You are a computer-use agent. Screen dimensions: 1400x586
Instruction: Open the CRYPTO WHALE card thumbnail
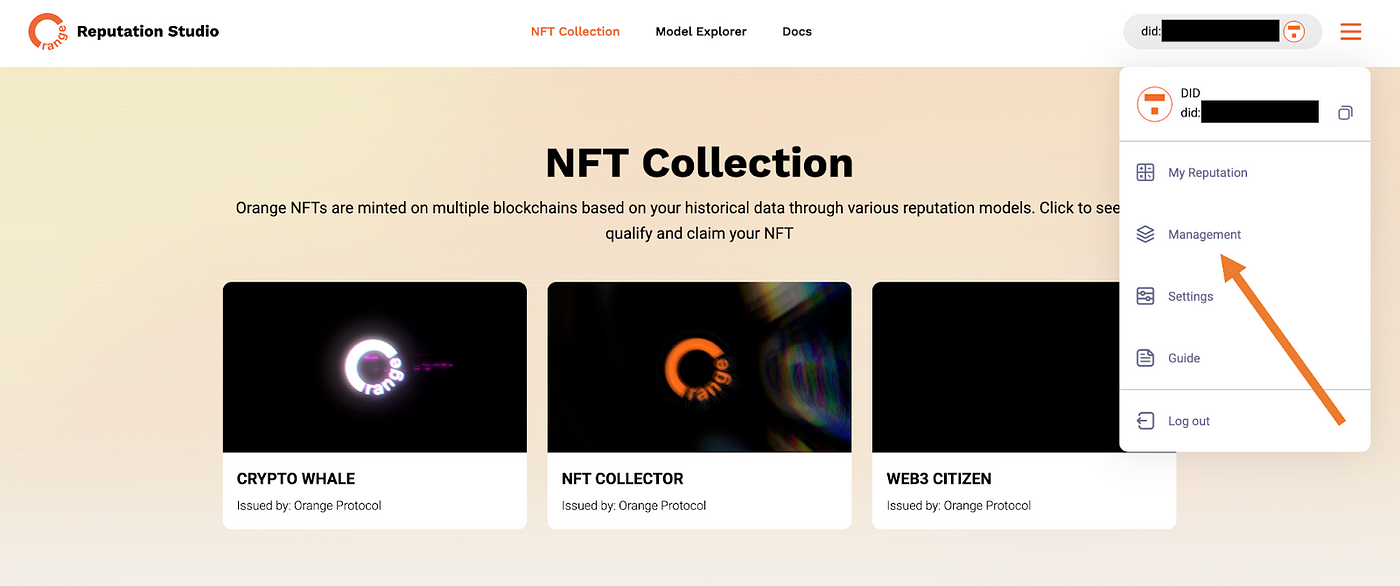point(375,367)
